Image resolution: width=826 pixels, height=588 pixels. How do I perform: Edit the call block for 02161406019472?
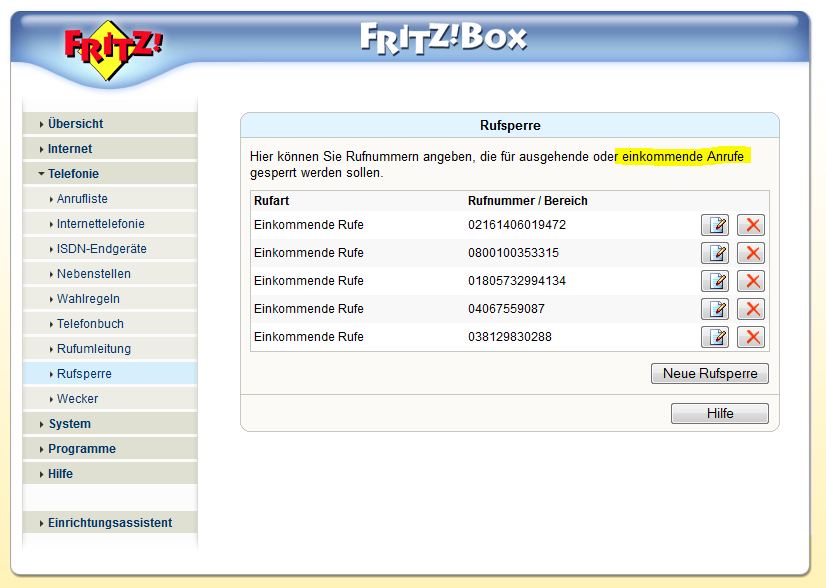[x=715, y=225]
